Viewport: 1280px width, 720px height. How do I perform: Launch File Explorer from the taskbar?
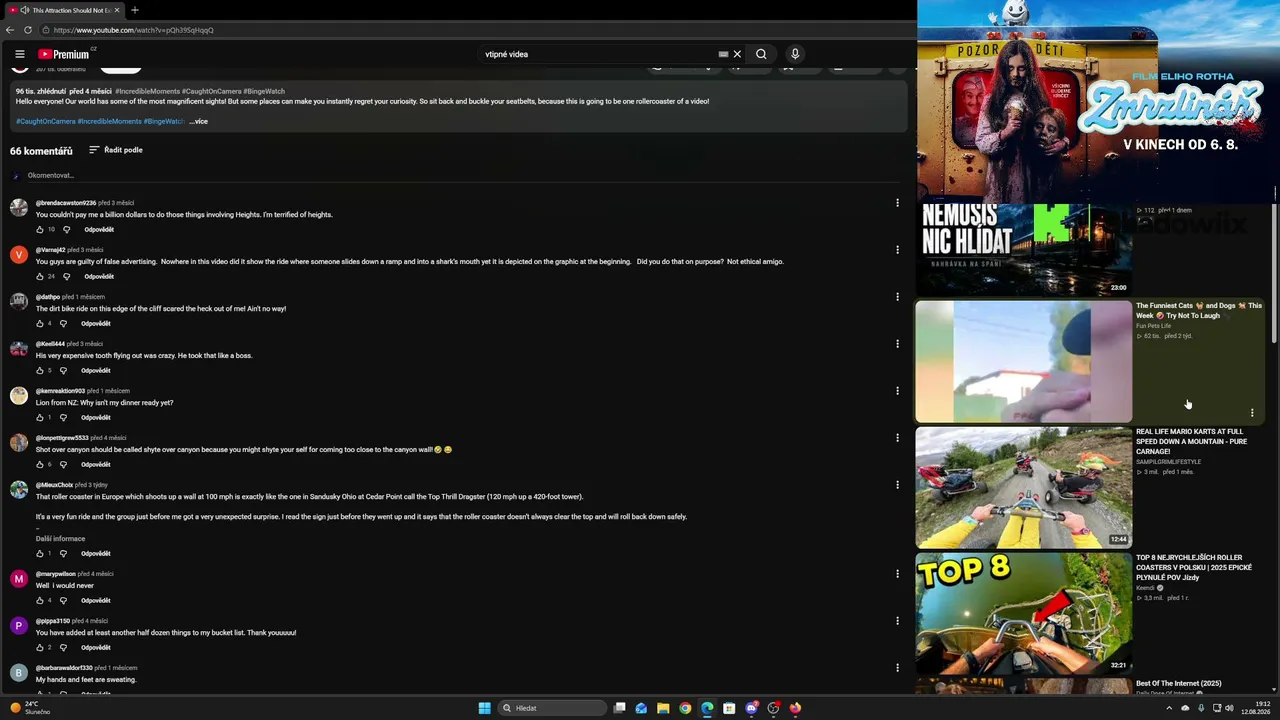[663, 708]
